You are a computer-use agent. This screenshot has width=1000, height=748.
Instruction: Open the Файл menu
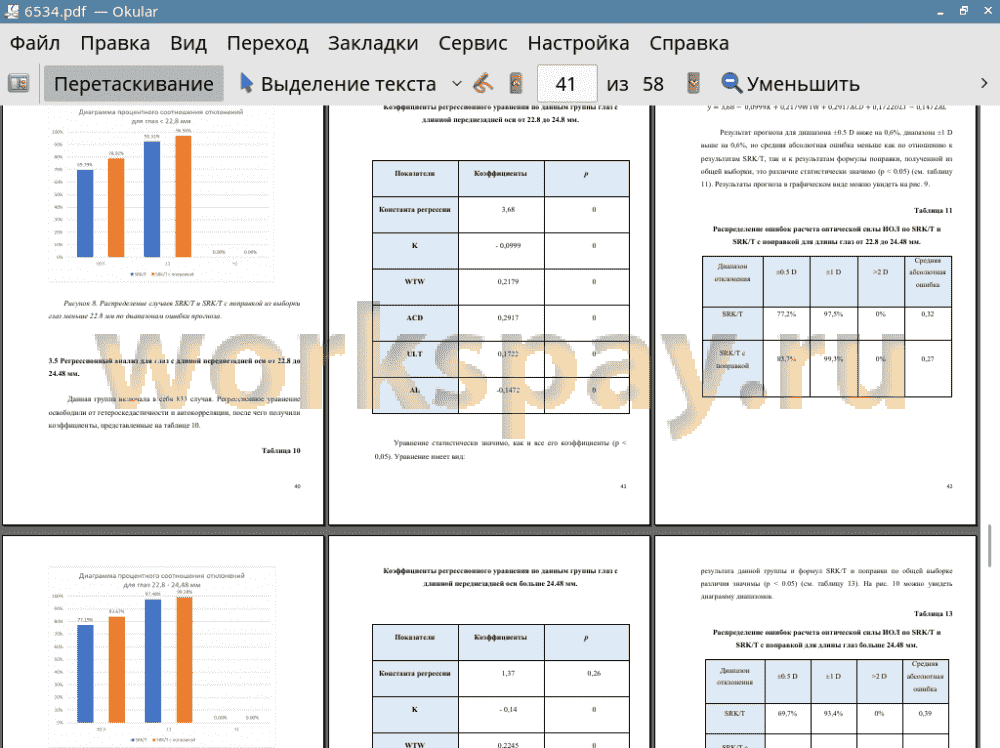pos(35,43)
